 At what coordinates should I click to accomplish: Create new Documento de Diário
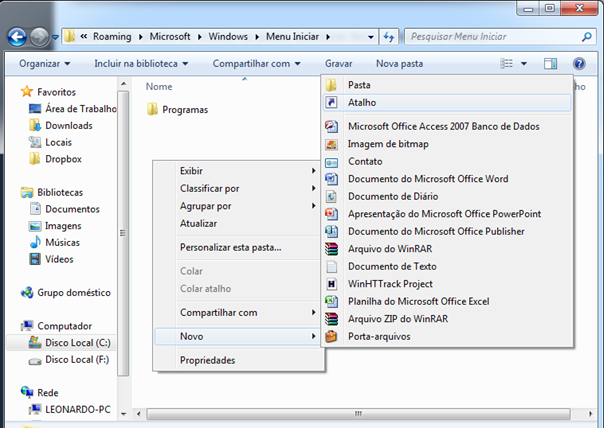447,196
